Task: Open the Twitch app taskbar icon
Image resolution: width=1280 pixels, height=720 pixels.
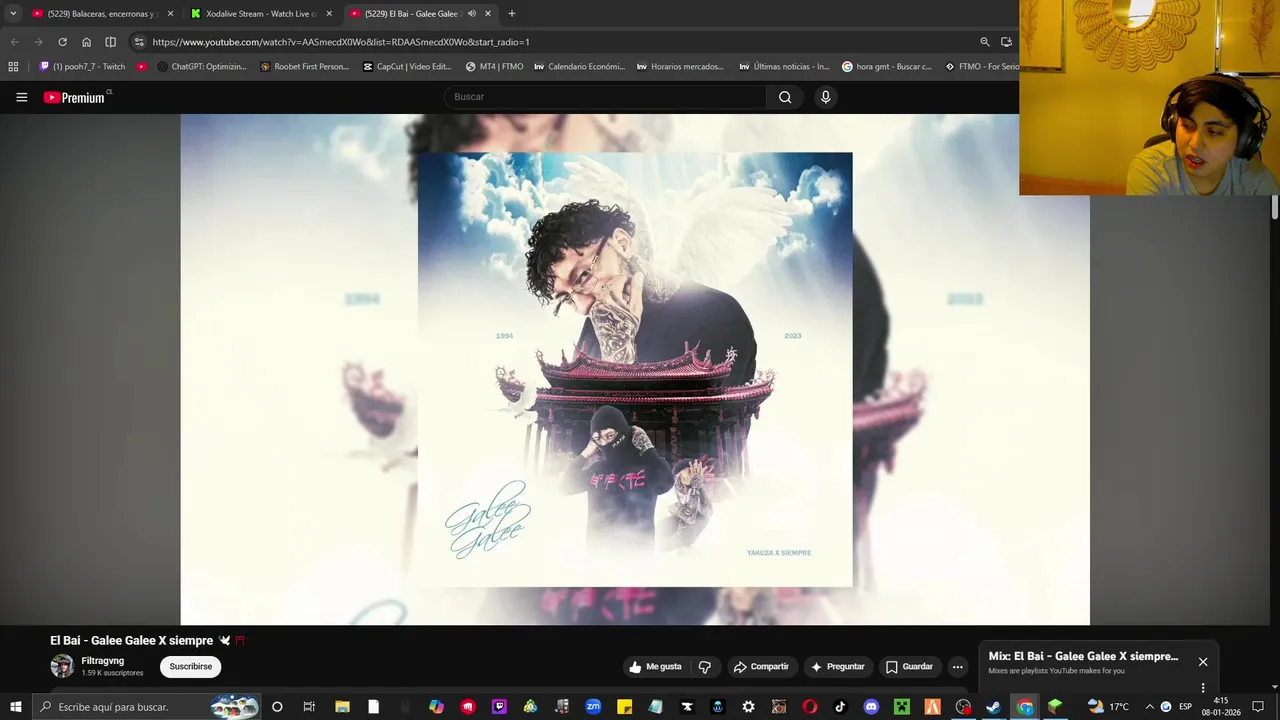Action: point(499,707)
